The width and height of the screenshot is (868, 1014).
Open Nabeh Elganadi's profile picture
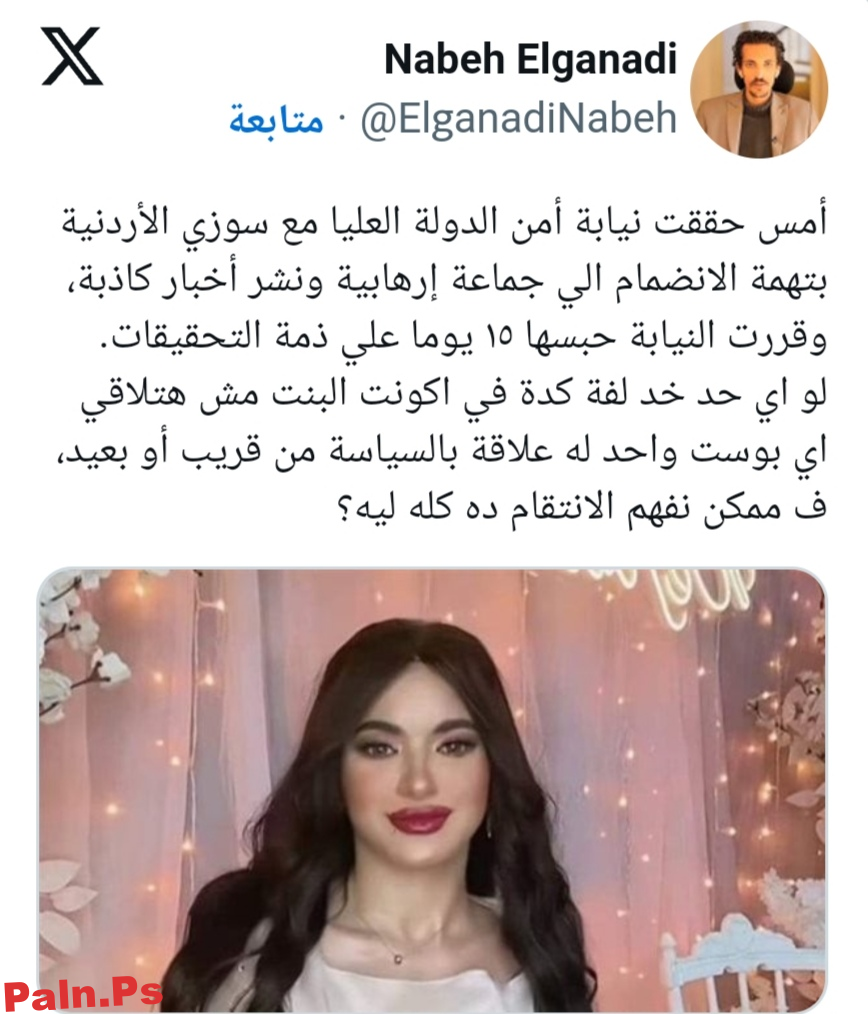pyautogui.click(x=759, y=89)
